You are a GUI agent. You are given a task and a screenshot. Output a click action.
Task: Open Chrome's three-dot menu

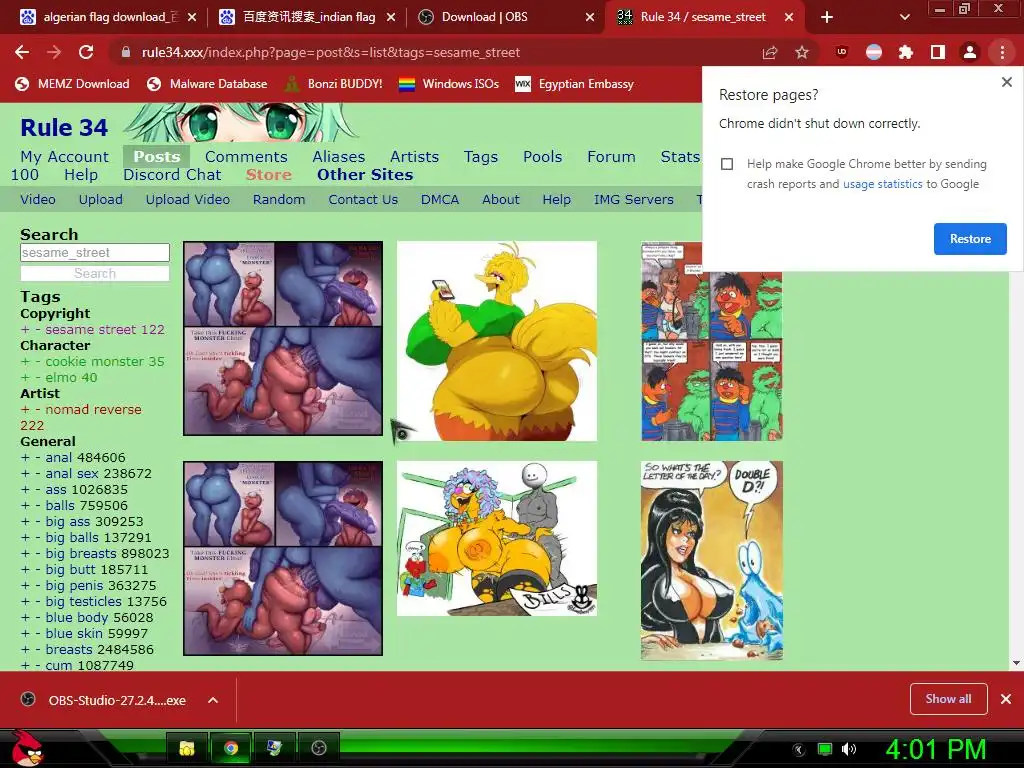tap(1002, 52)
